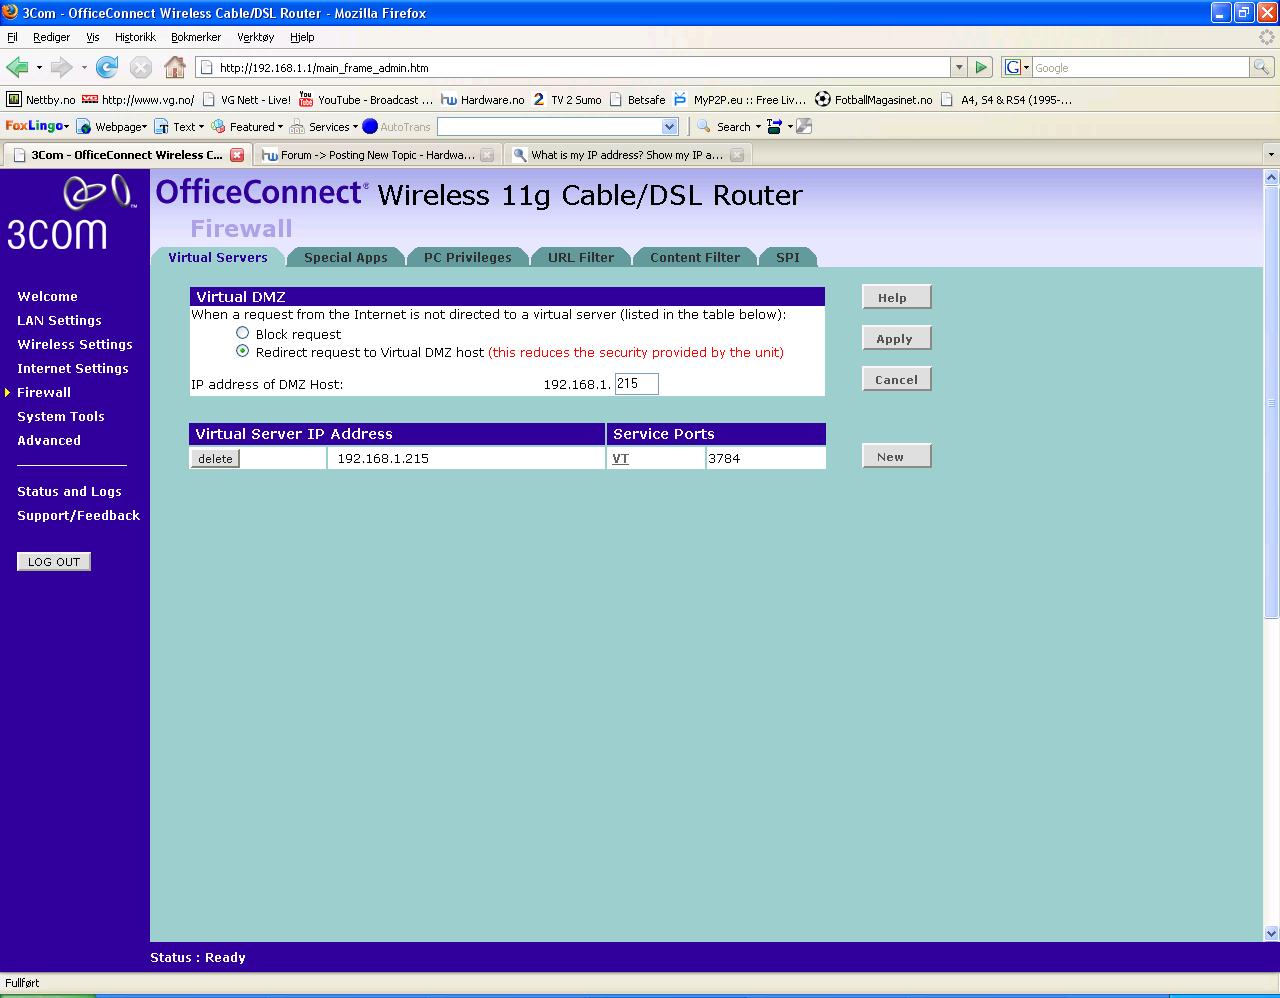The image size is (1280, 998).
Task: Switch to the URL Filter tab
Action: click(x=581, y=257)
